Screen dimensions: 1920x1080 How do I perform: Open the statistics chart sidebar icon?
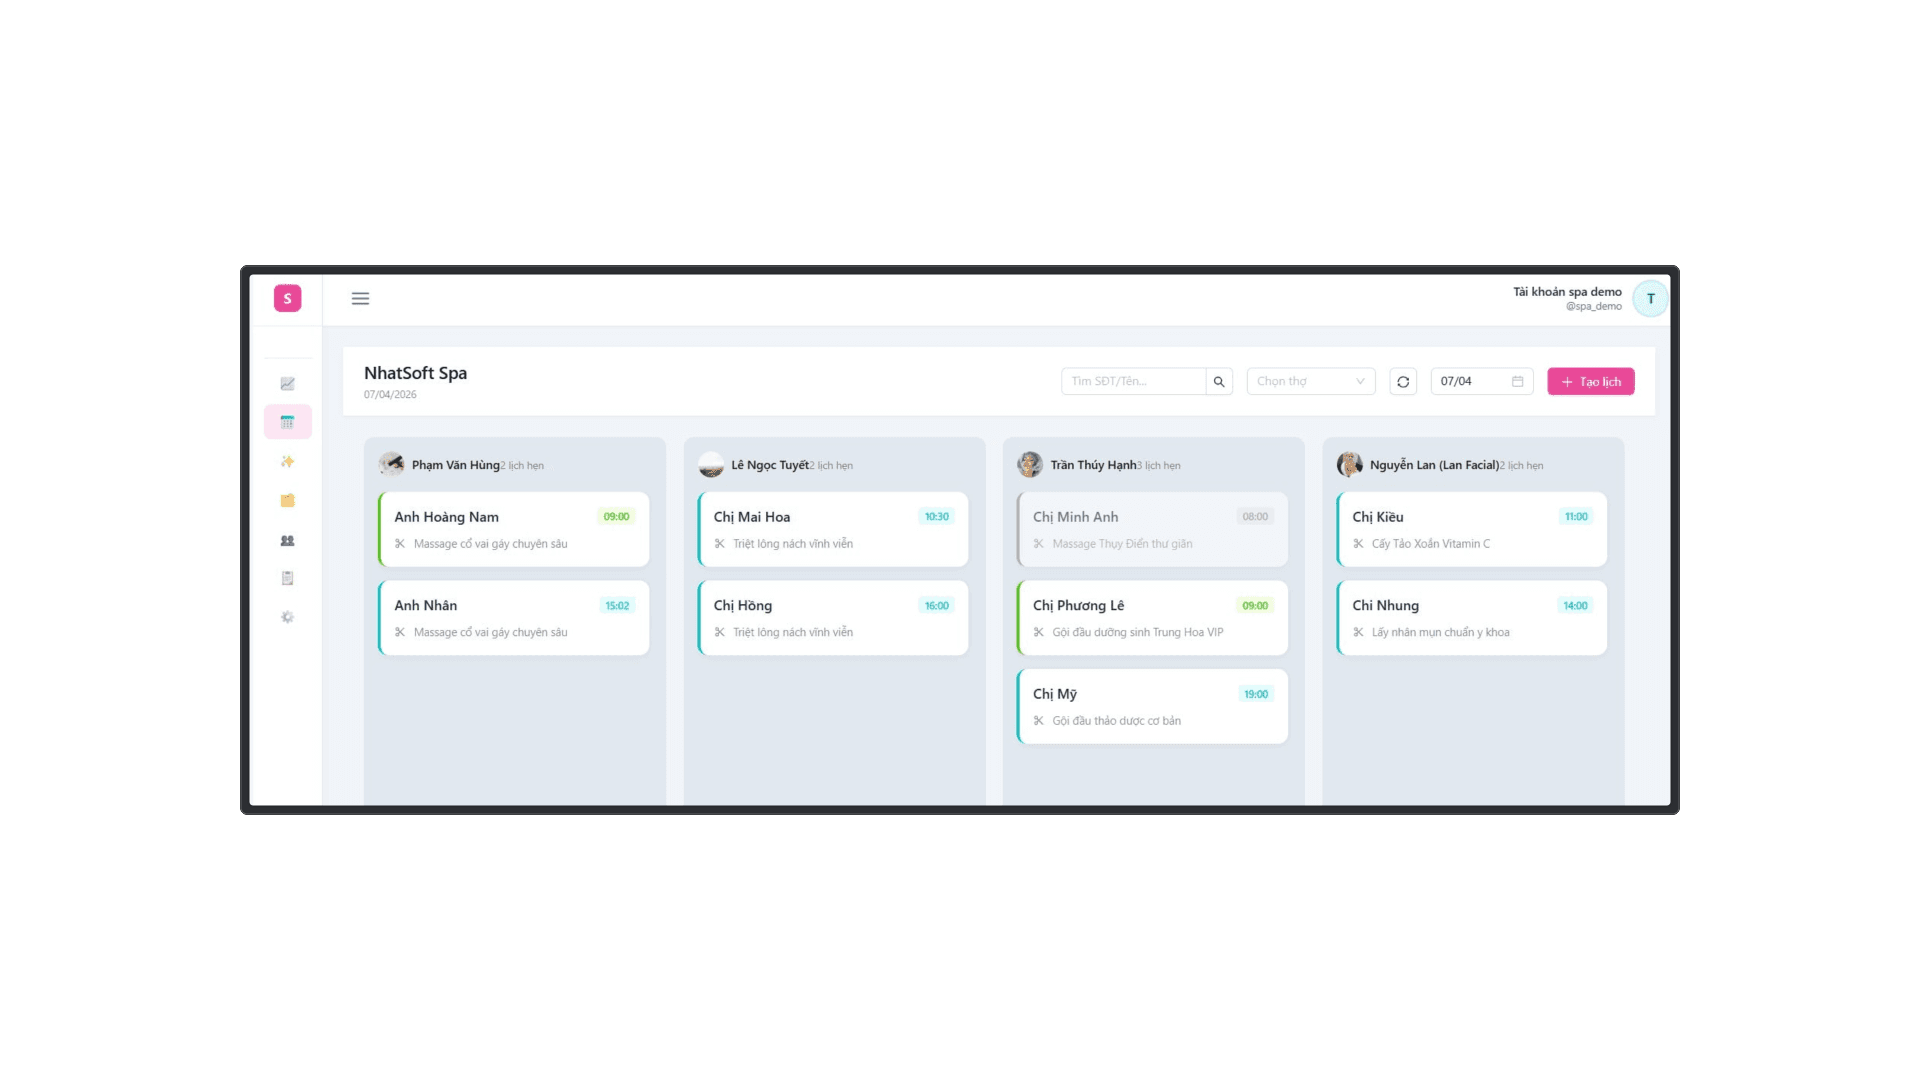tap(287, 384)
